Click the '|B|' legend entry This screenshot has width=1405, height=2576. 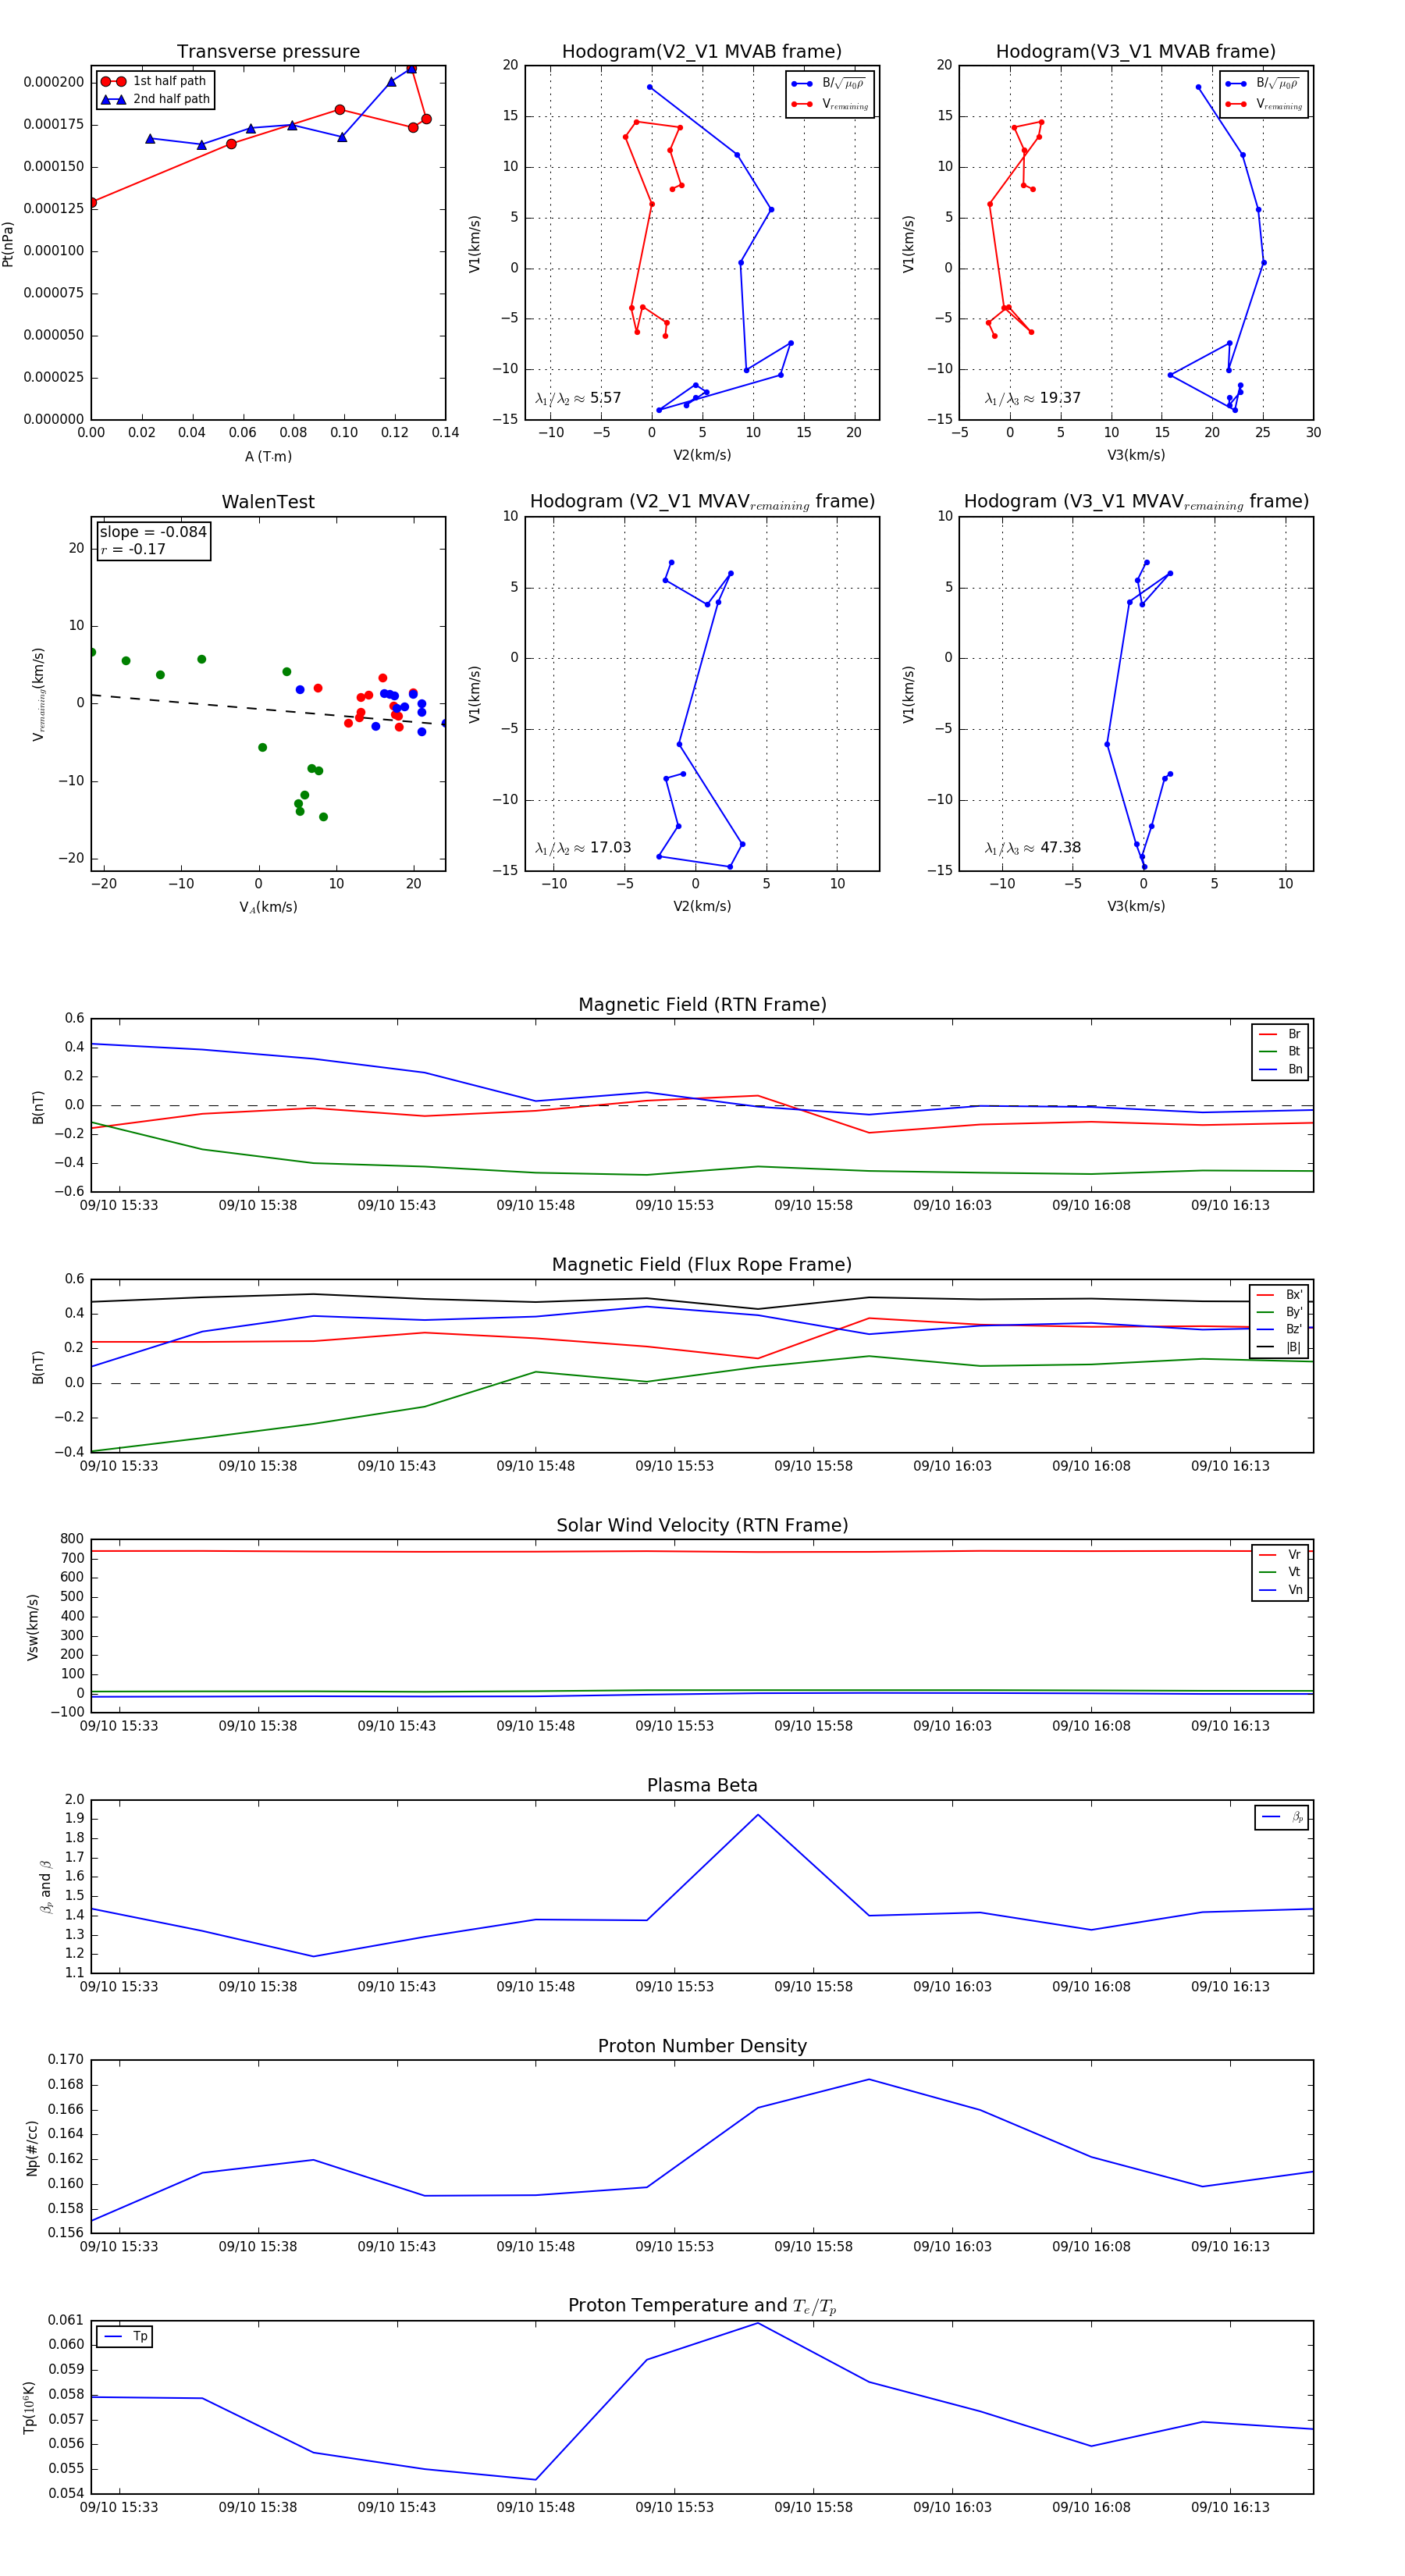click(x=1279, y=1347)
